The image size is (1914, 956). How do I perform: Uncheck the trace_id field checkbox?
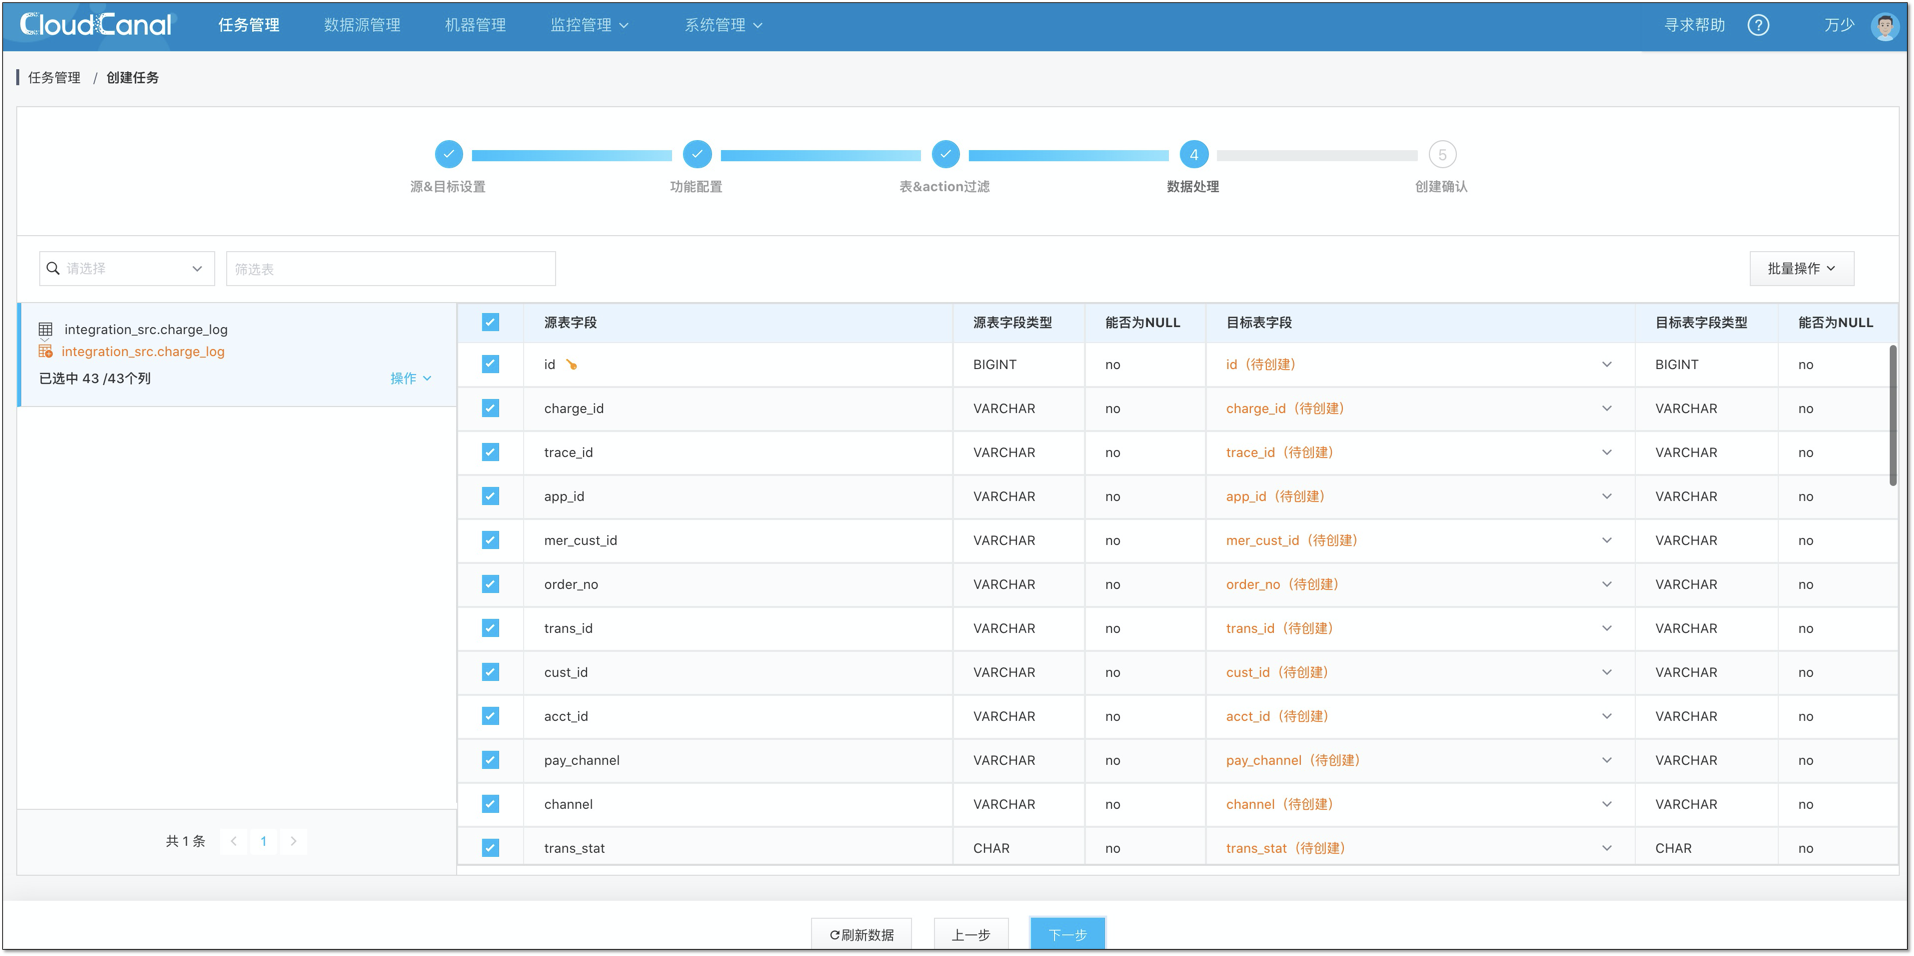click(490, 452)
